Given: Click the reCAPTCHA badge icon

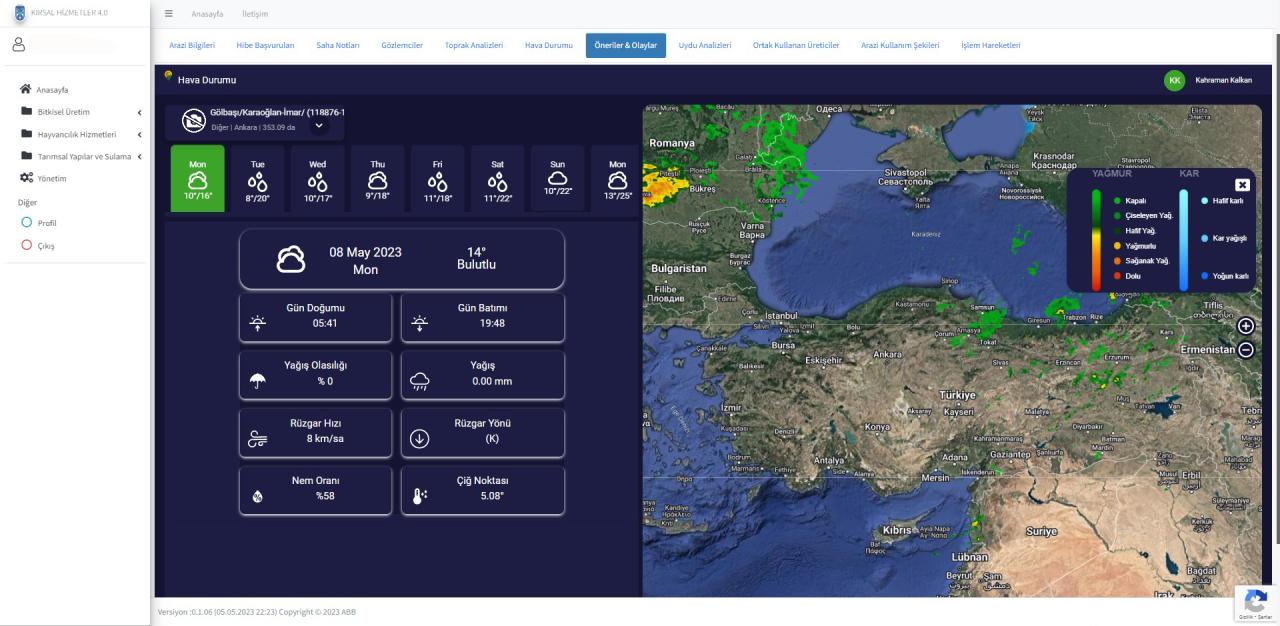Looking at the screenshot, I should [x=1254, y=601].
